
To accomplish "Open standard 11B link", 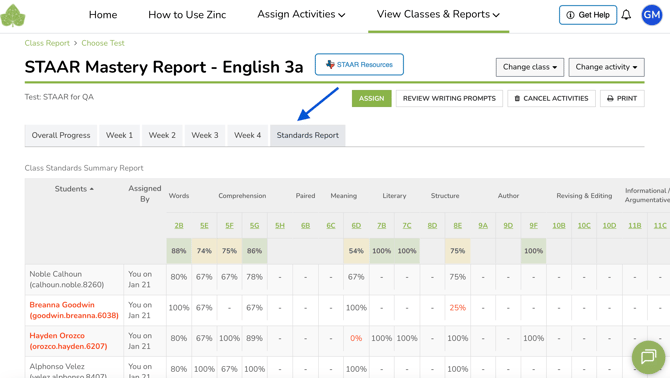I will click(x=635, y=226).
